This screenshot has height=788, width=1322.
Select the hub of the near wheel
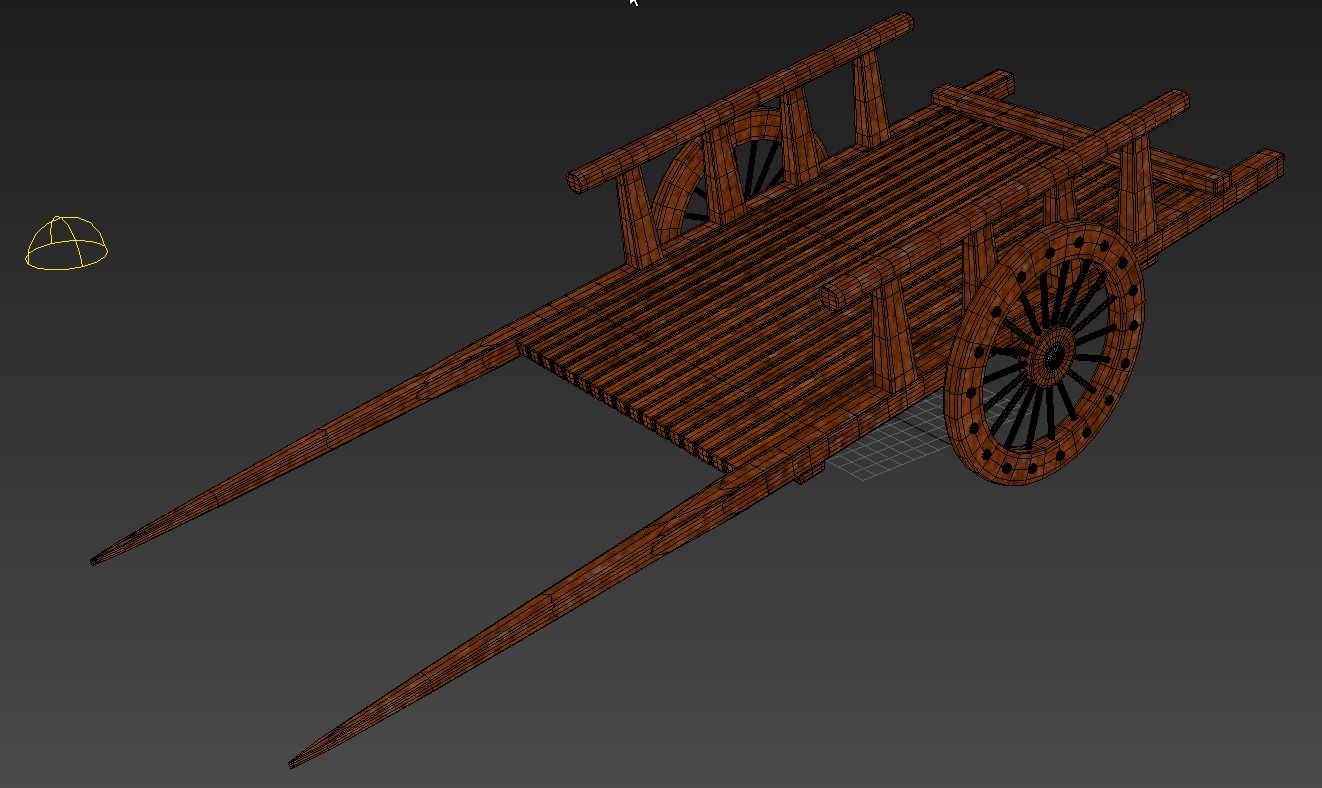click(x=1052, y=355)
